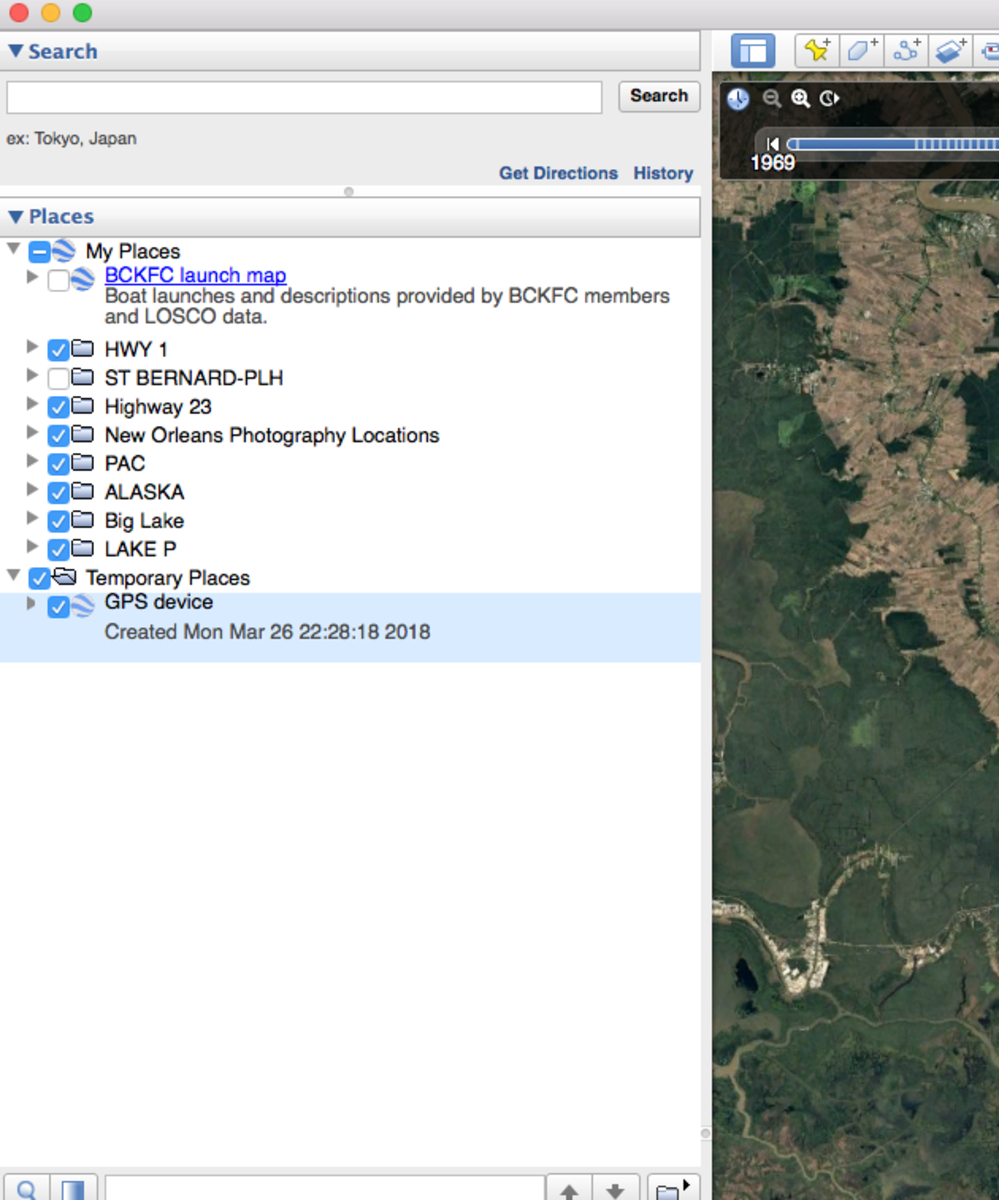Click the 1969 date label
The width and height of the screenshot is (999, 1200).
[772, 163]
